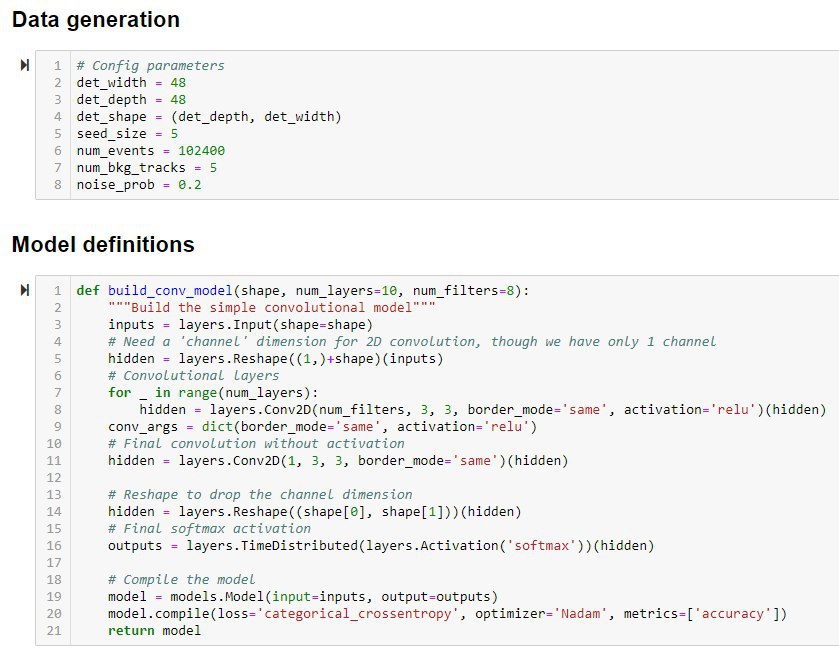839x651 pixels.
Task: Click the 'conv_args = dict(' line
Action: click(323, 427)
